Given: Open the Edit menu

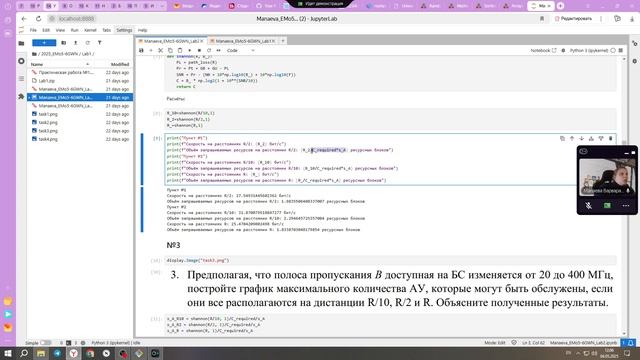Looking at the screenshot, I should click(46, 30).
